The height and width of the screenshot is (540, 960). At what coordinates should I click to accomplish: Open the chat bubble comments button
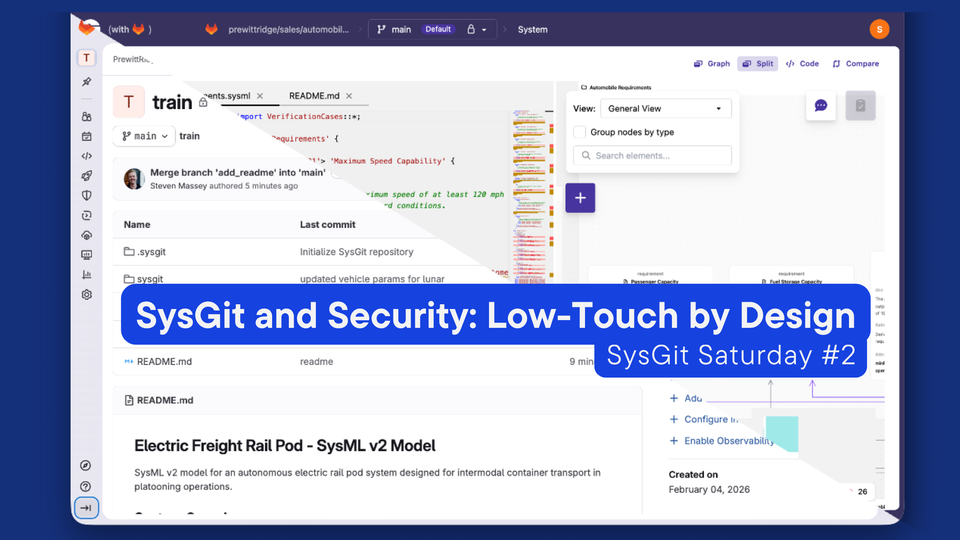pyautogui.click(x=820, y=105)
